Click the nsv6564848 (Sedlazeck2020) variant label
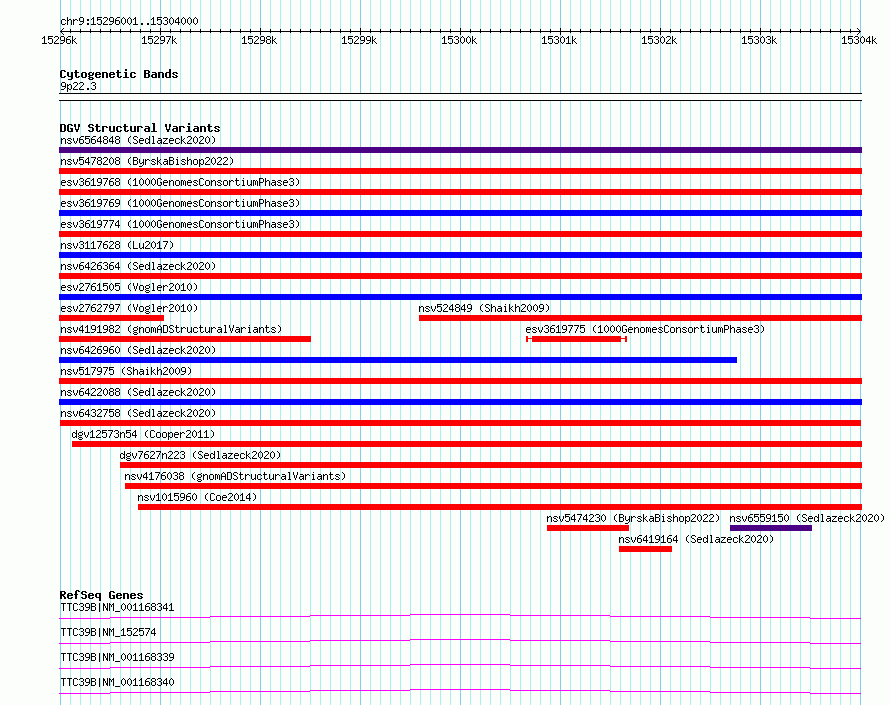Viewport: 890px width, 705px height. pyautogui.click(x=138, y=140)
